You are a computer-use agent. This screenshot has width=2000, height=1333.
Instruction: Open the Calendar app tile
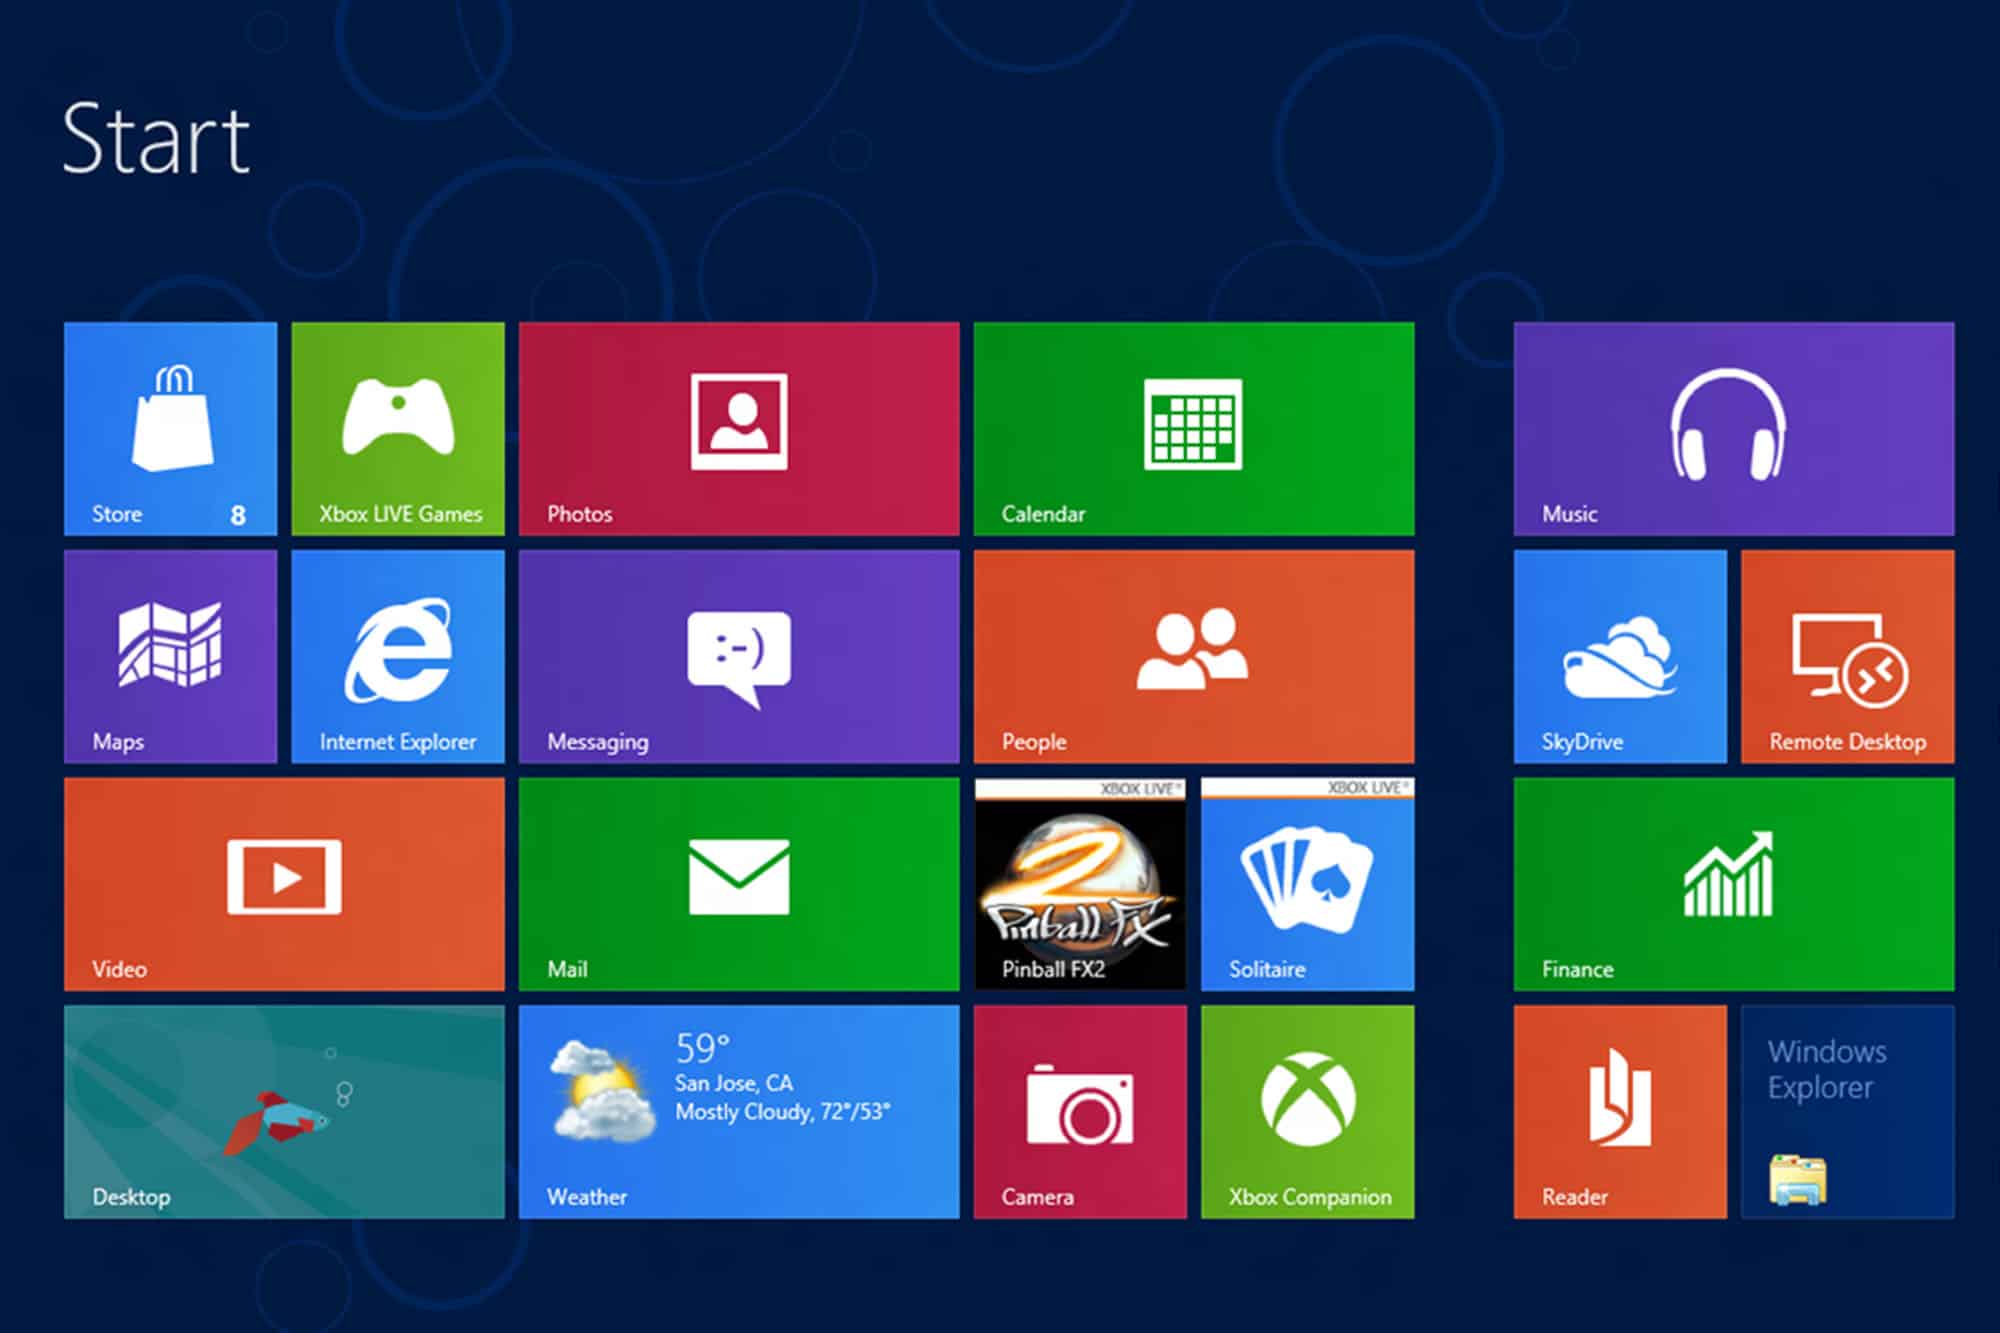pyautogui.click(x=1193, y=428)
